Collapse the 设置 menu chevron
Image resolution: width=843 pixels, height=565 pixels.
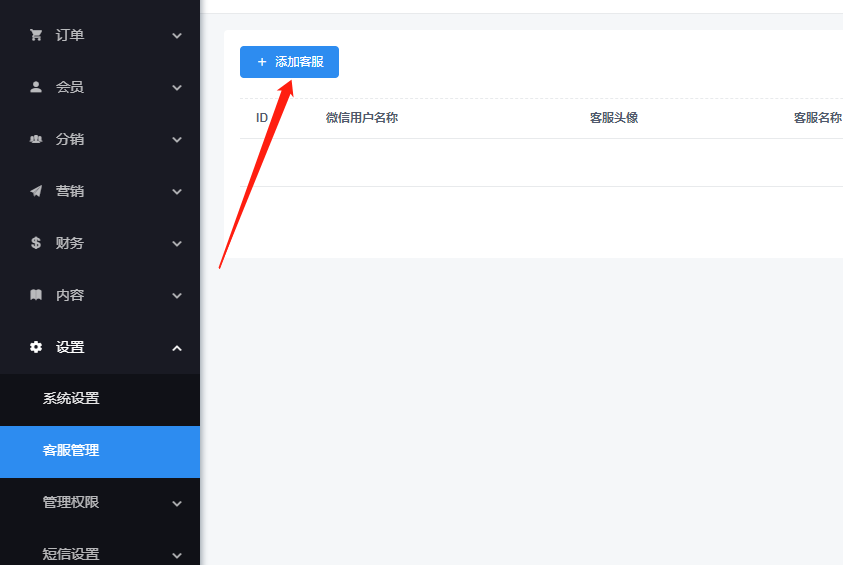point(177,348)
